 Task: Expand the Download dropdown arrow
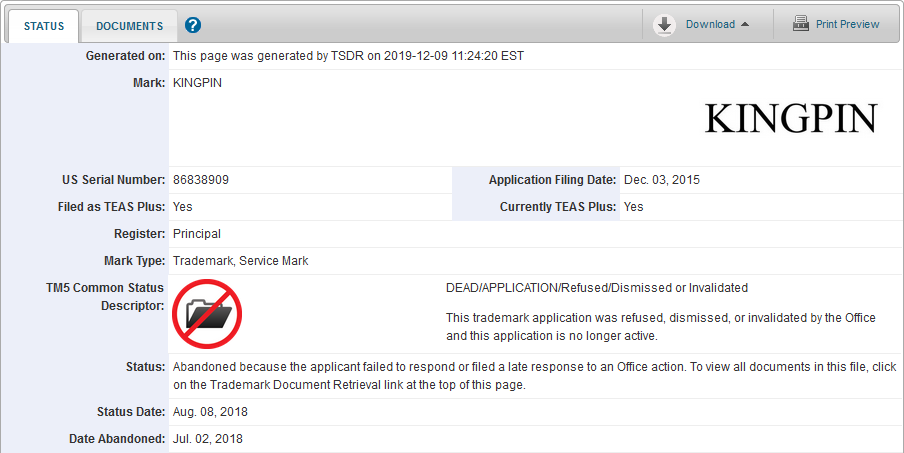pos(745,24)
